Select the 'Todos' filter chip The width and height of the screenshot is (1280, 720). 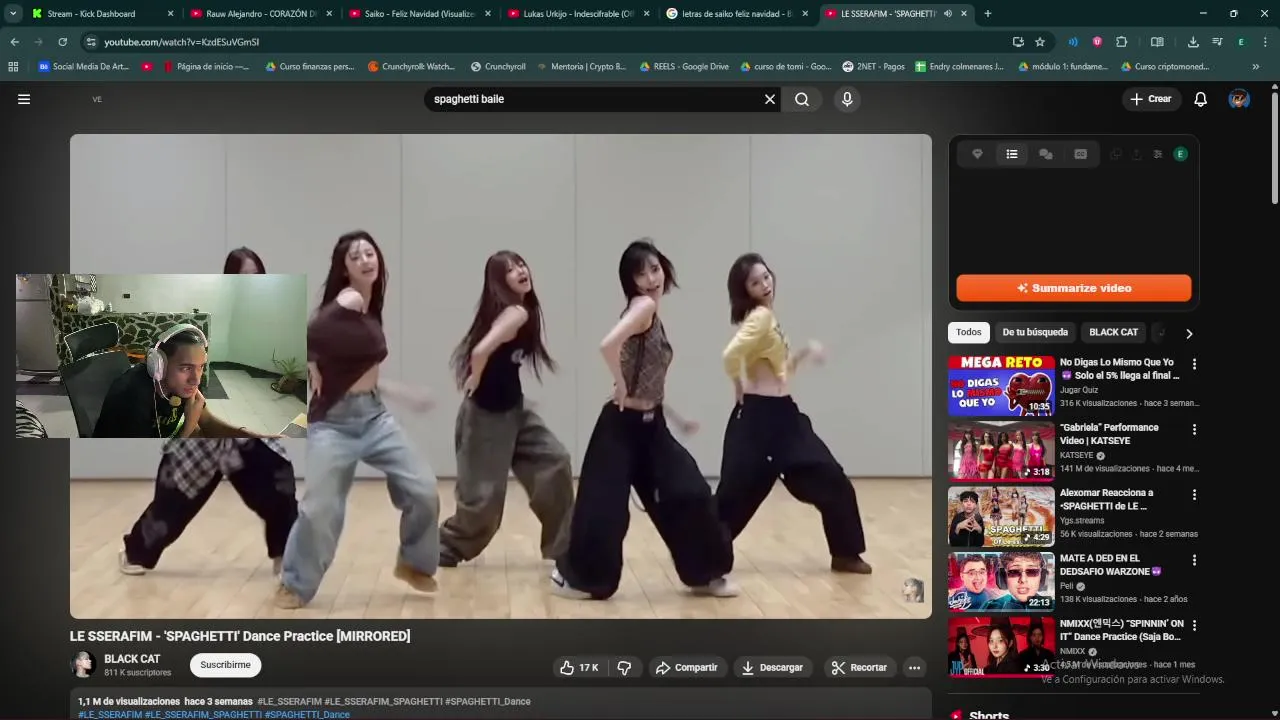[968, 332]
